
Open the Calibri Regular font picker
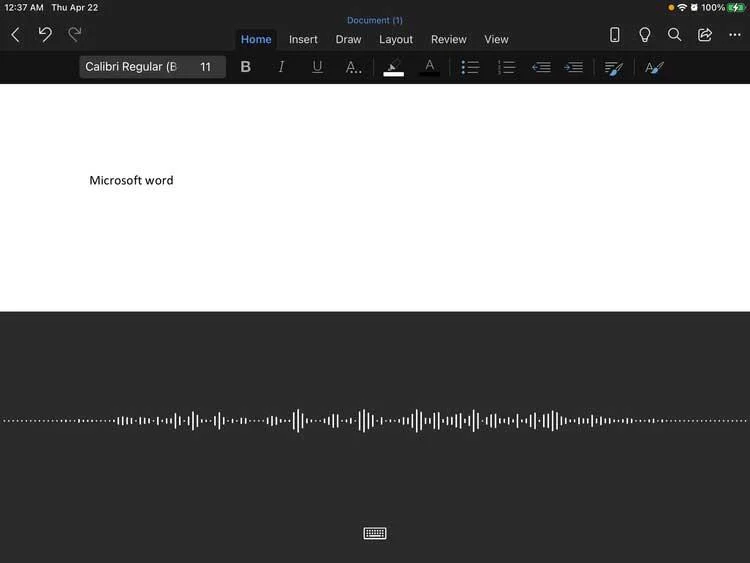(132, 66)
